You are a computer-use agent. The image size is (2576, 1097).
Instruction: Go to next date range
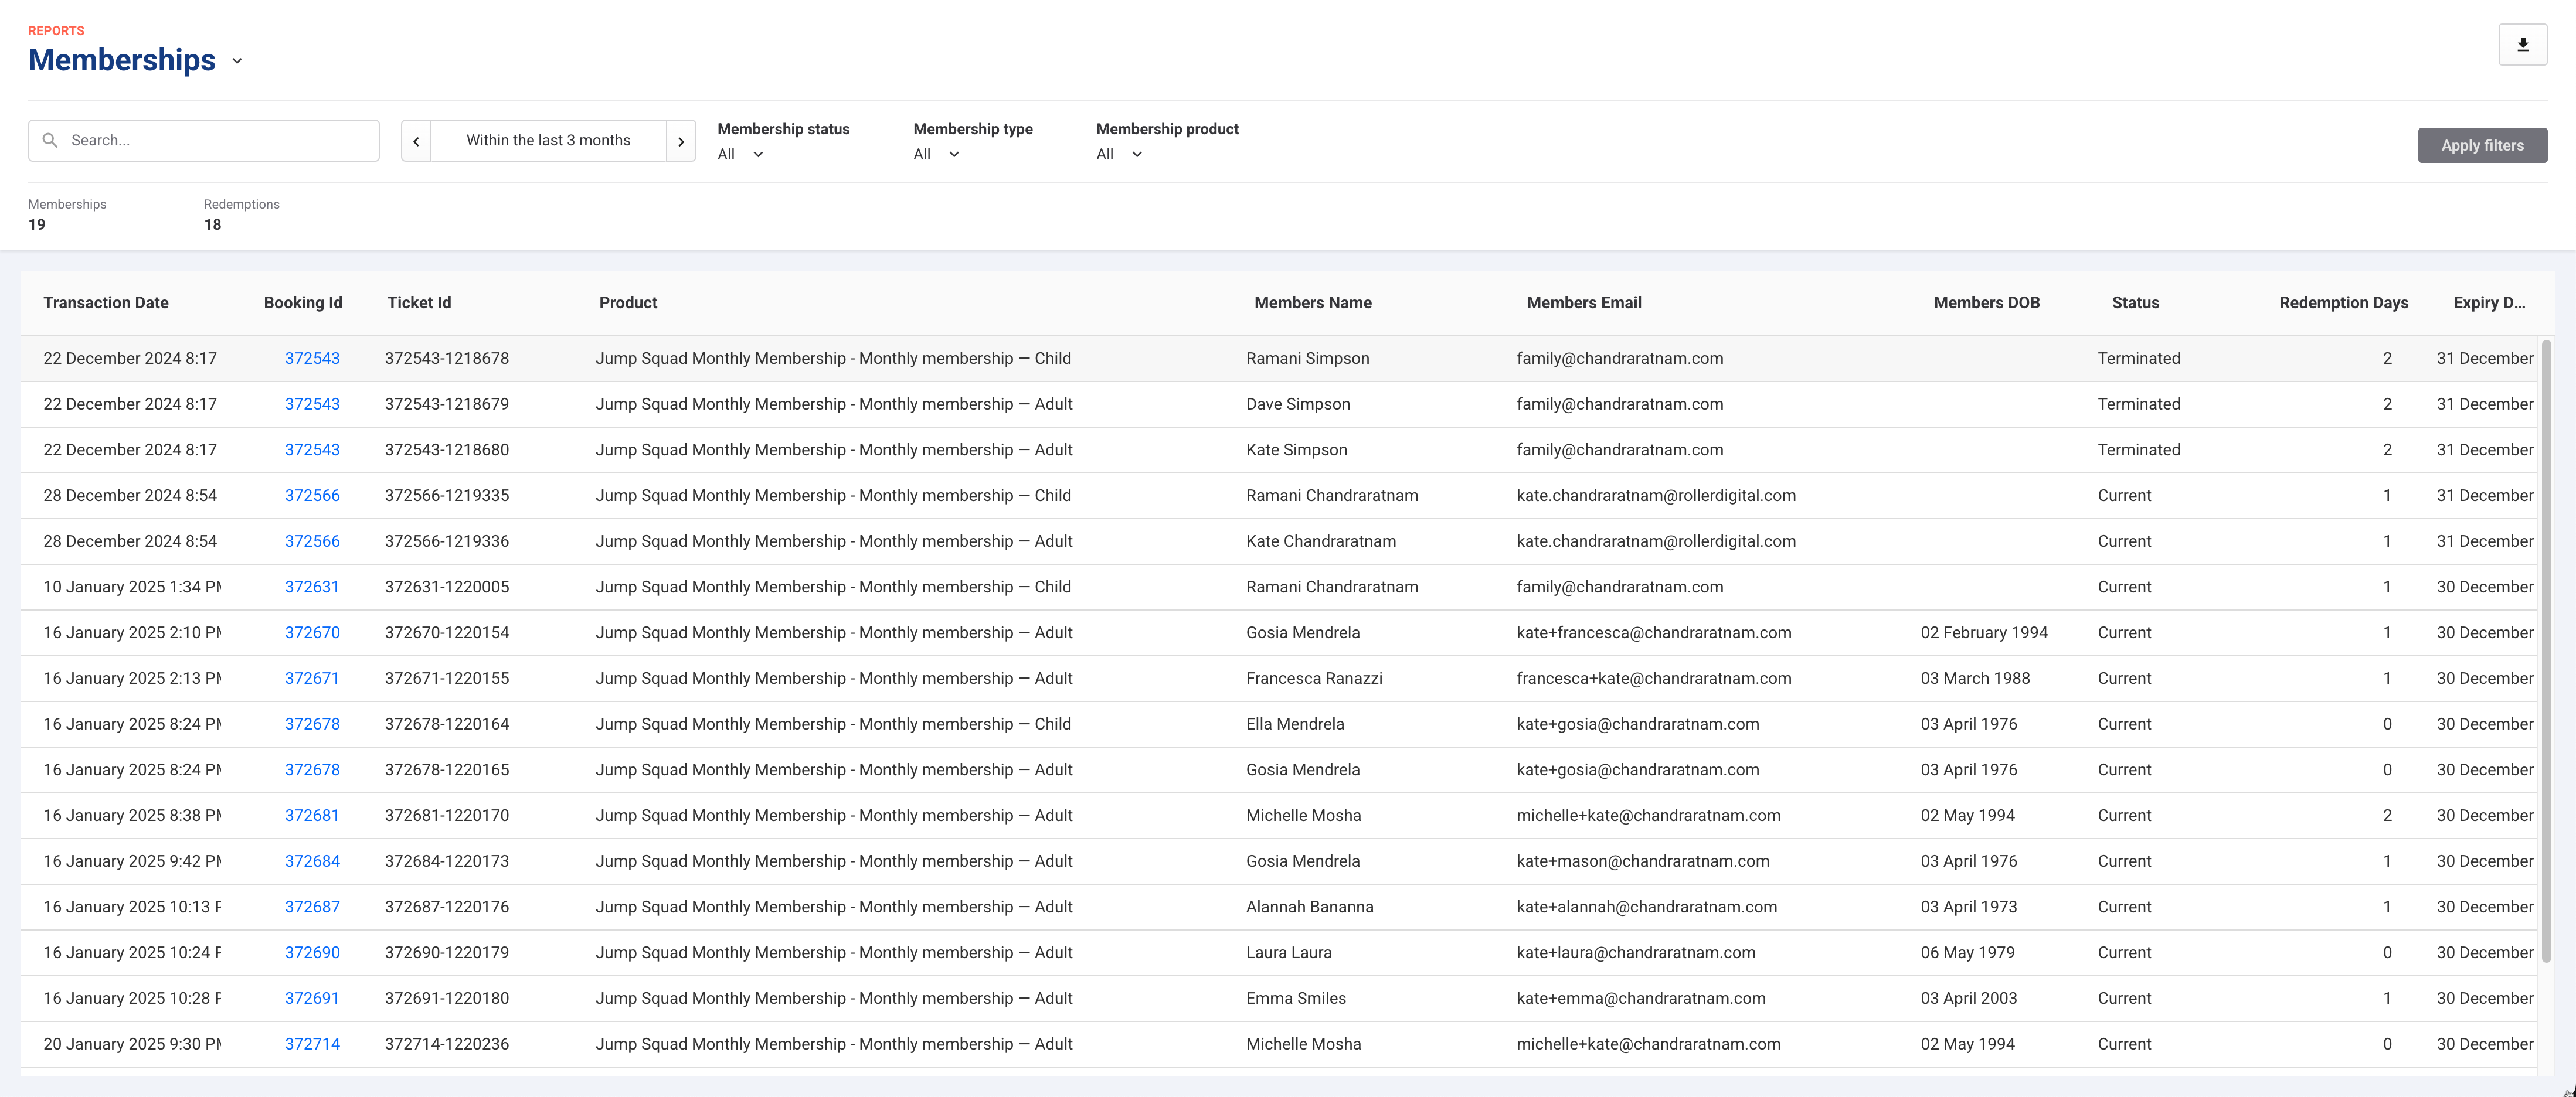tap(681, 141)
